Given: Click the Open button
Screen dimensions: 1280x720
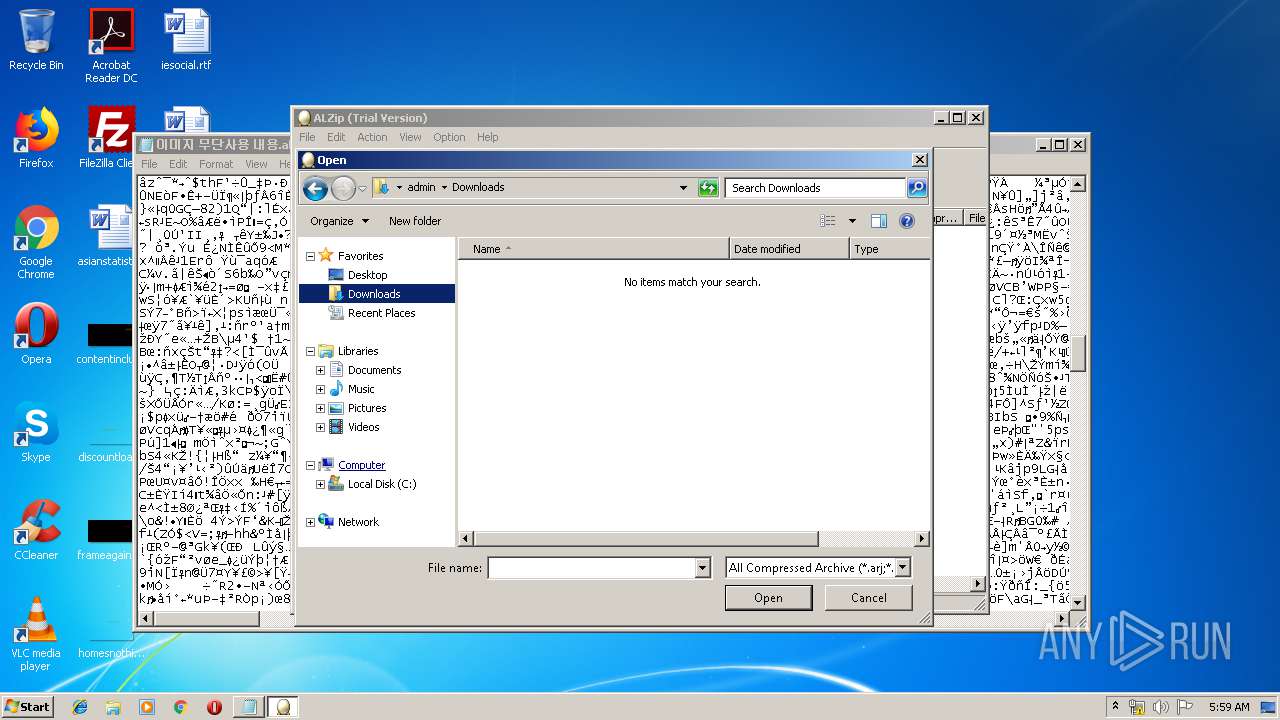Looking at the screenshot, I should (x=768, y=598).
